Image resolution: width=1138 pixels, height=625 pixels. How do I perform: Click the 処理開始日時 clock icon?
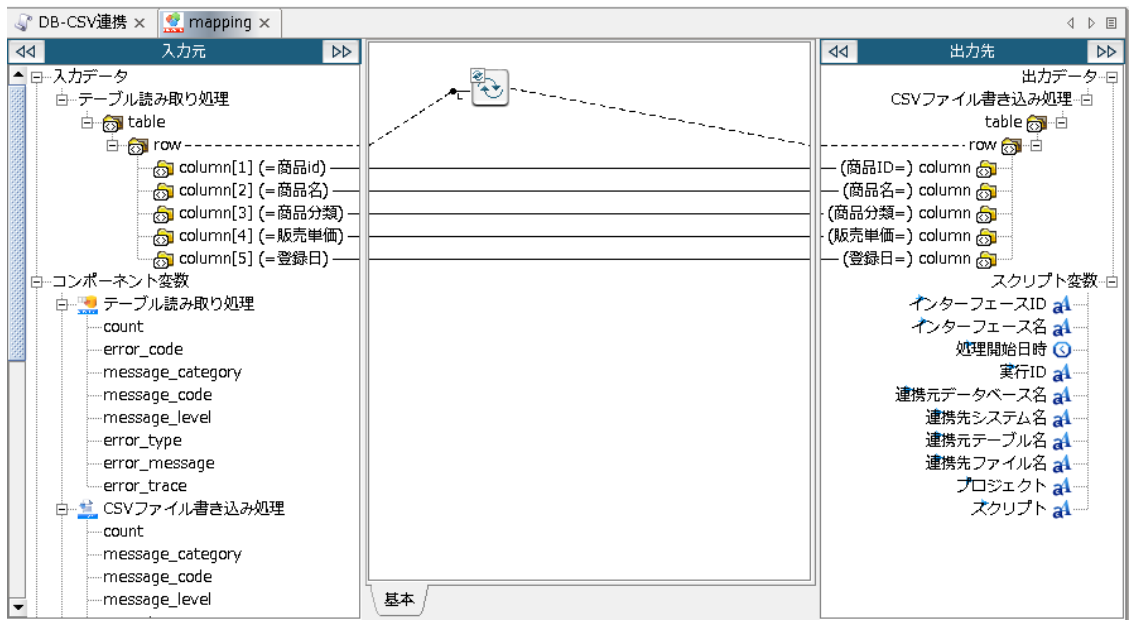[x=1062, y=349]
